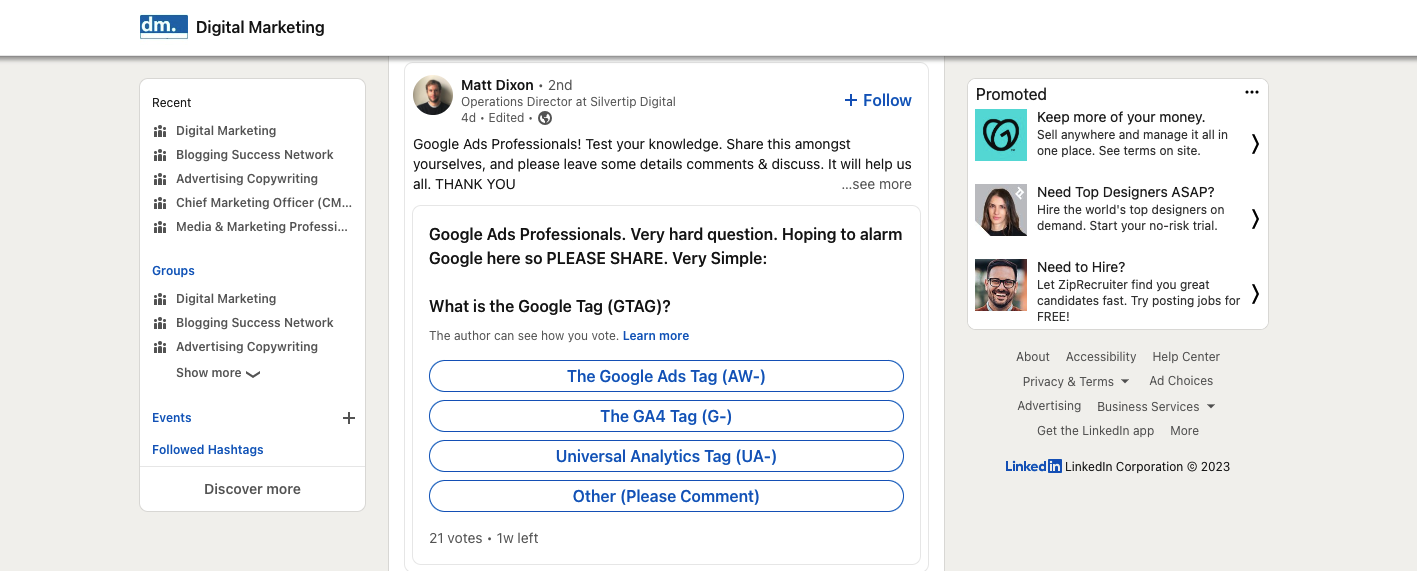Screen dimensions: 1417x571
Task: Open Matt Dixon's profile photo
Action: pos(433,95)
